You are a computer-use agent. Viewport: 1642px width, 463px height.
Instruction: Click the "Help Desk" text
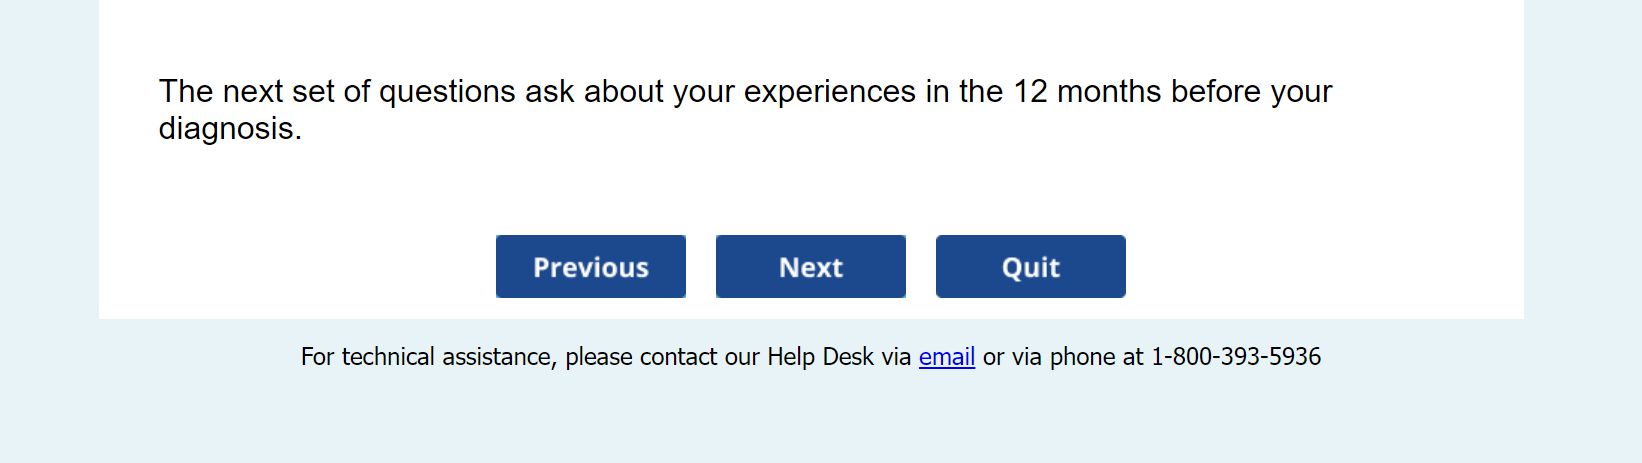coord(820,357)
